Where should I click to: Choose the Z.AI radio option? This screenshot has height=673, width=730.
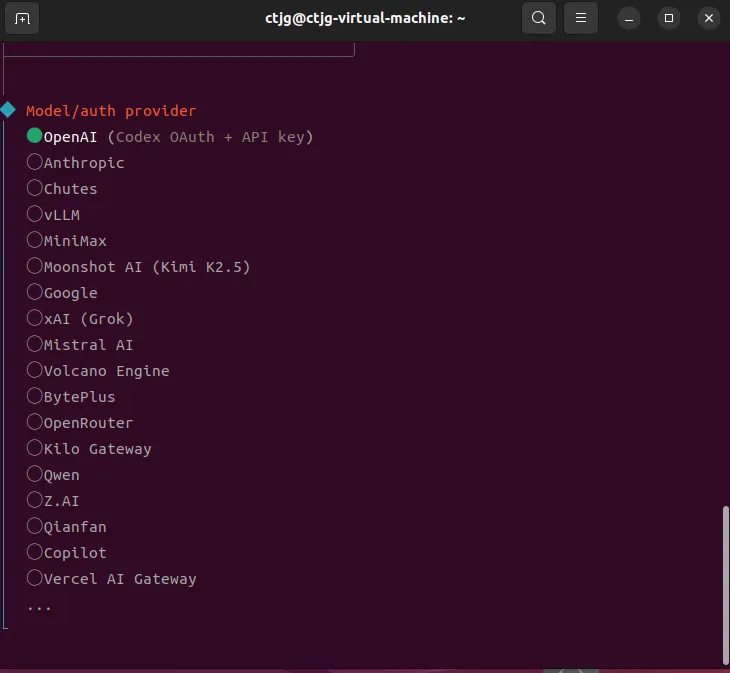[x=34, y=500]
